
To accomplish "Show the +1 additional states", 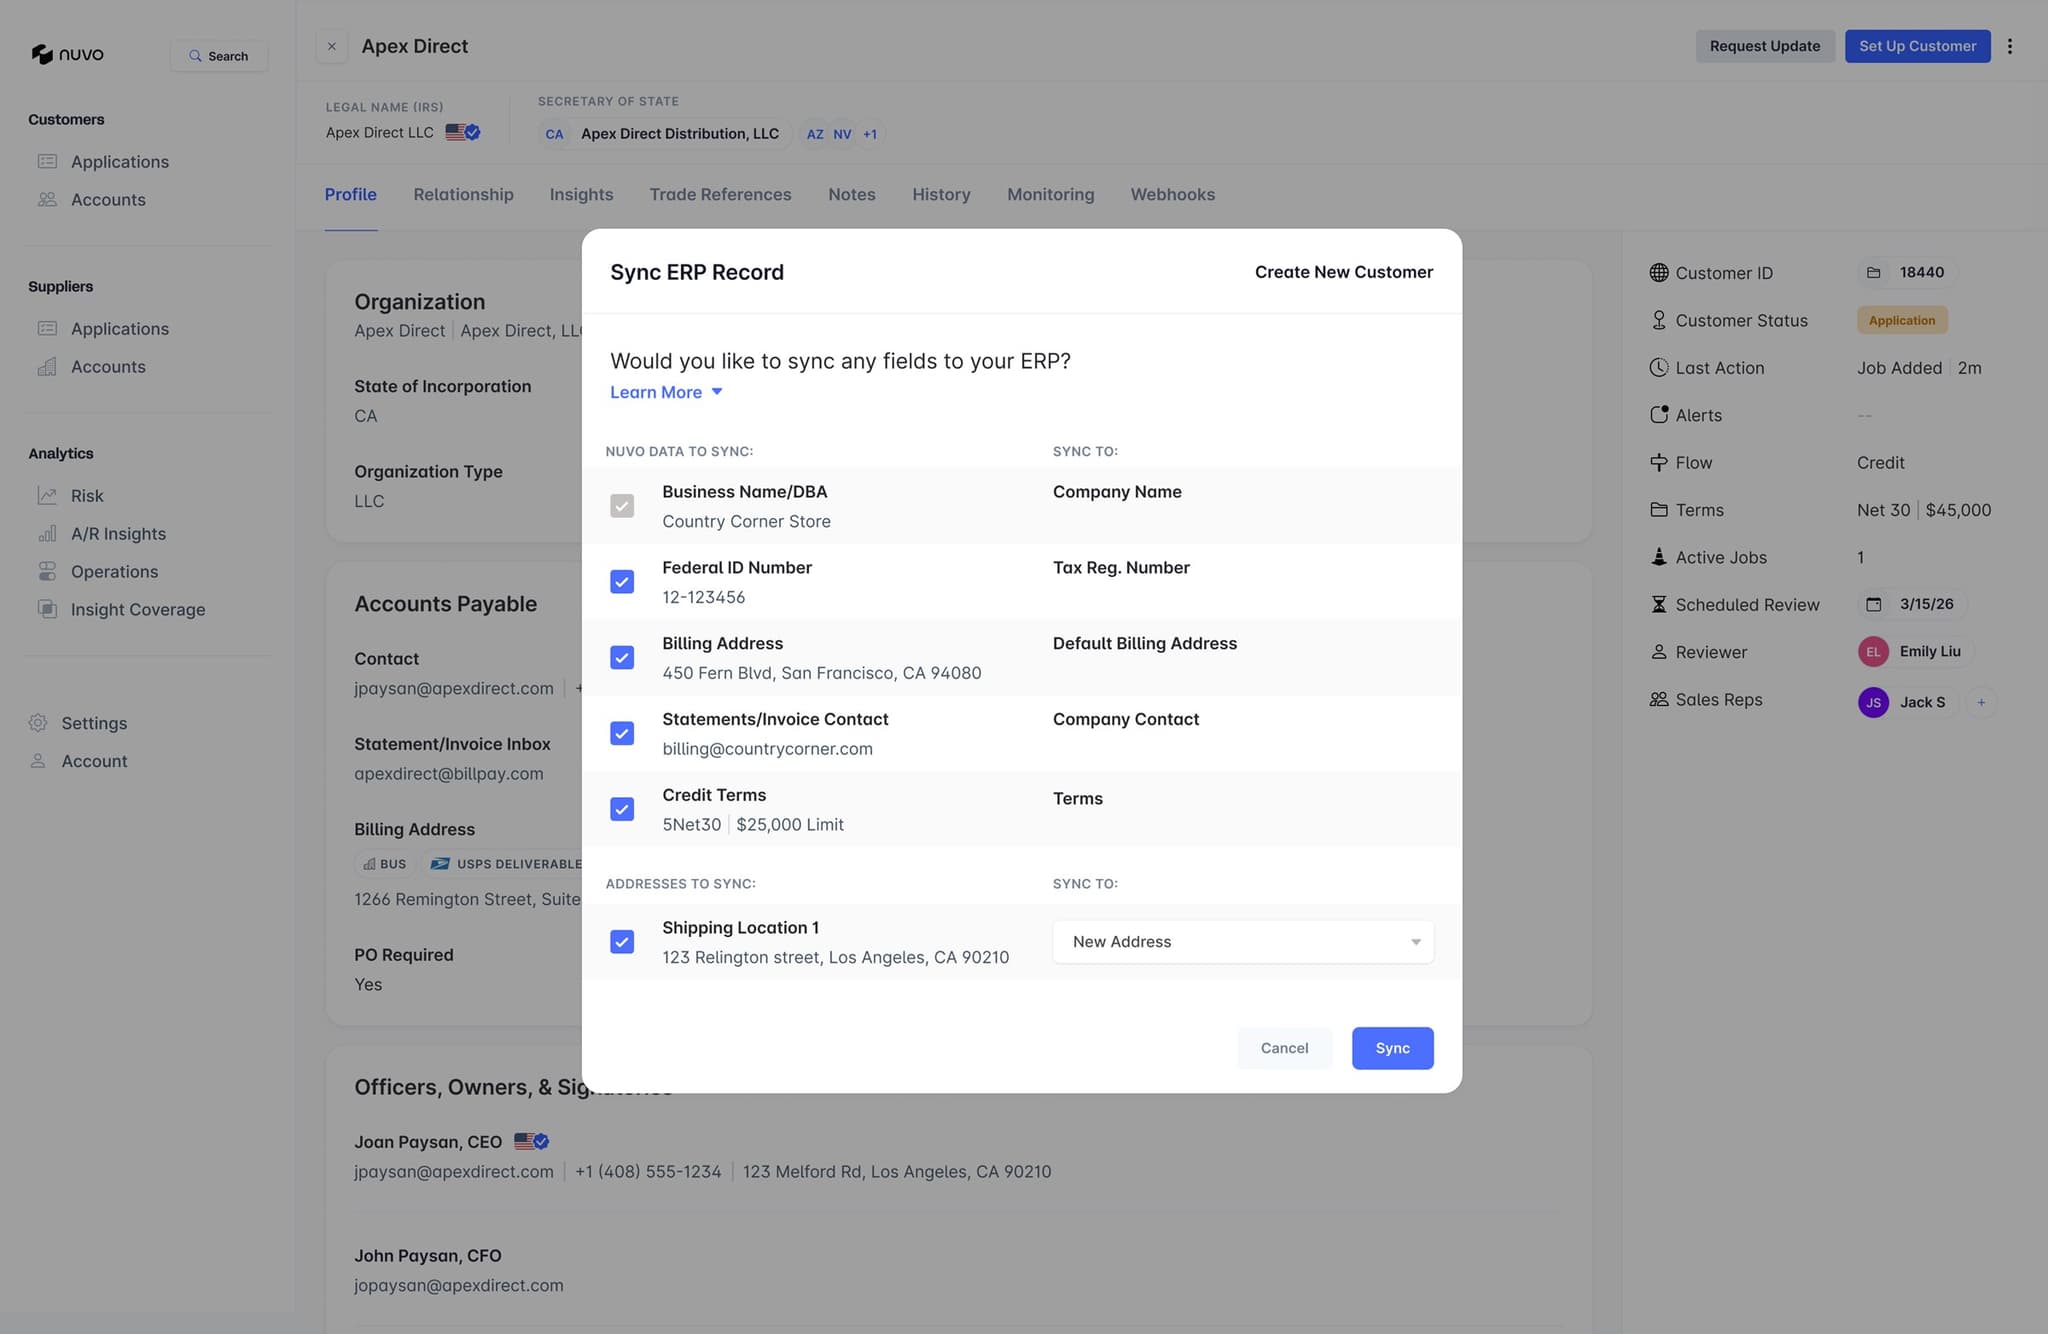I will point(870,134).
